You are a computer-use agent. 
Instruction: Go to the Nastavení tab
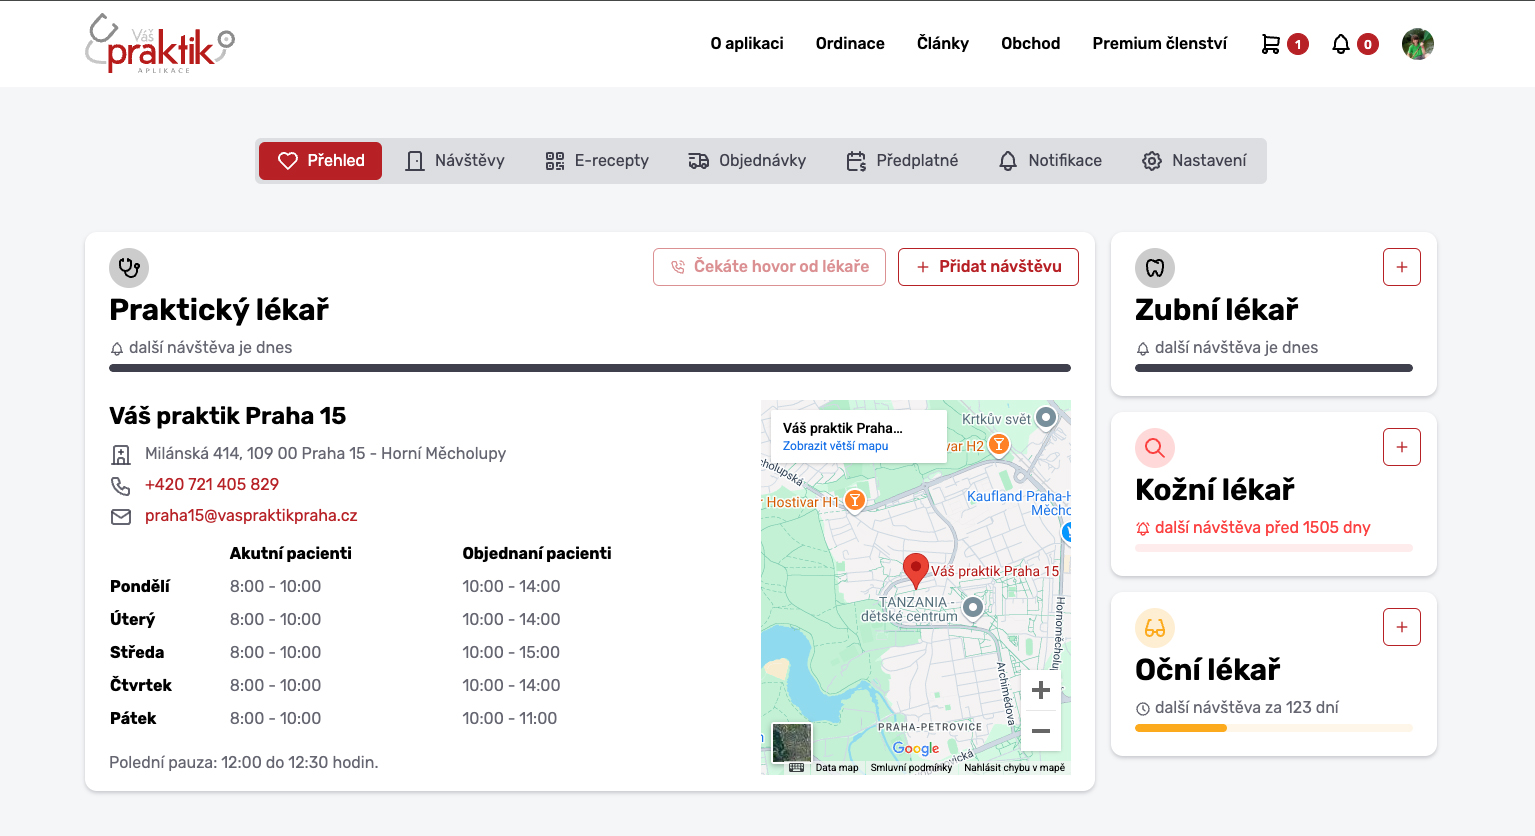click(x=1194, y=161)
